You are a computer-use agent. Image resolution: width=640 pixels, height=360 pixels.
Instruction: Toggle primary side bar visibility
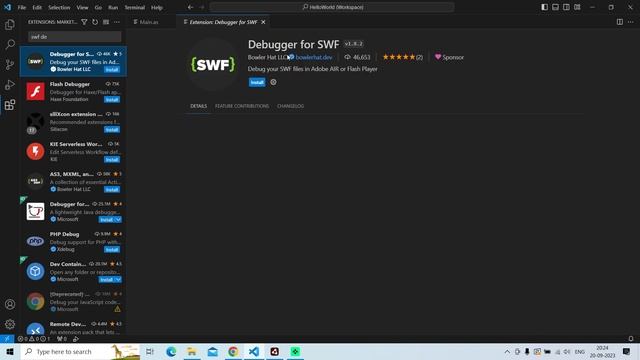point(544,7)
